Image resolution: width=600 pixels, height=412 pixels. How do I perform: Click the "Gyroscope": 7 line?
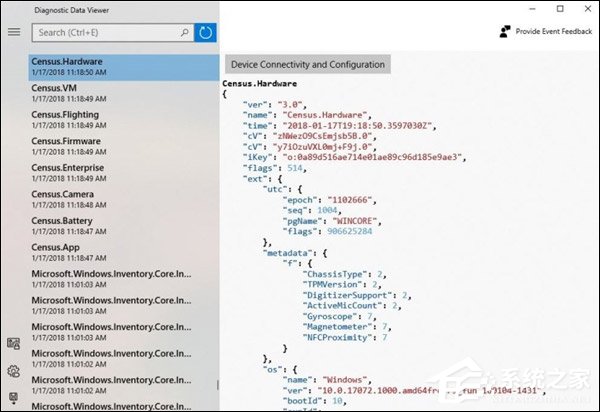point(339,316)
